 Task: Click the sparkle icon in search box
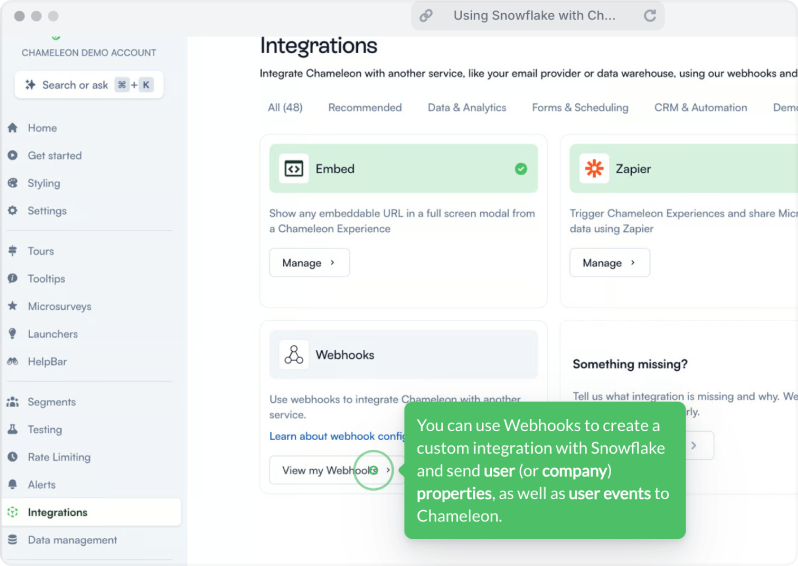pos(31,84)
